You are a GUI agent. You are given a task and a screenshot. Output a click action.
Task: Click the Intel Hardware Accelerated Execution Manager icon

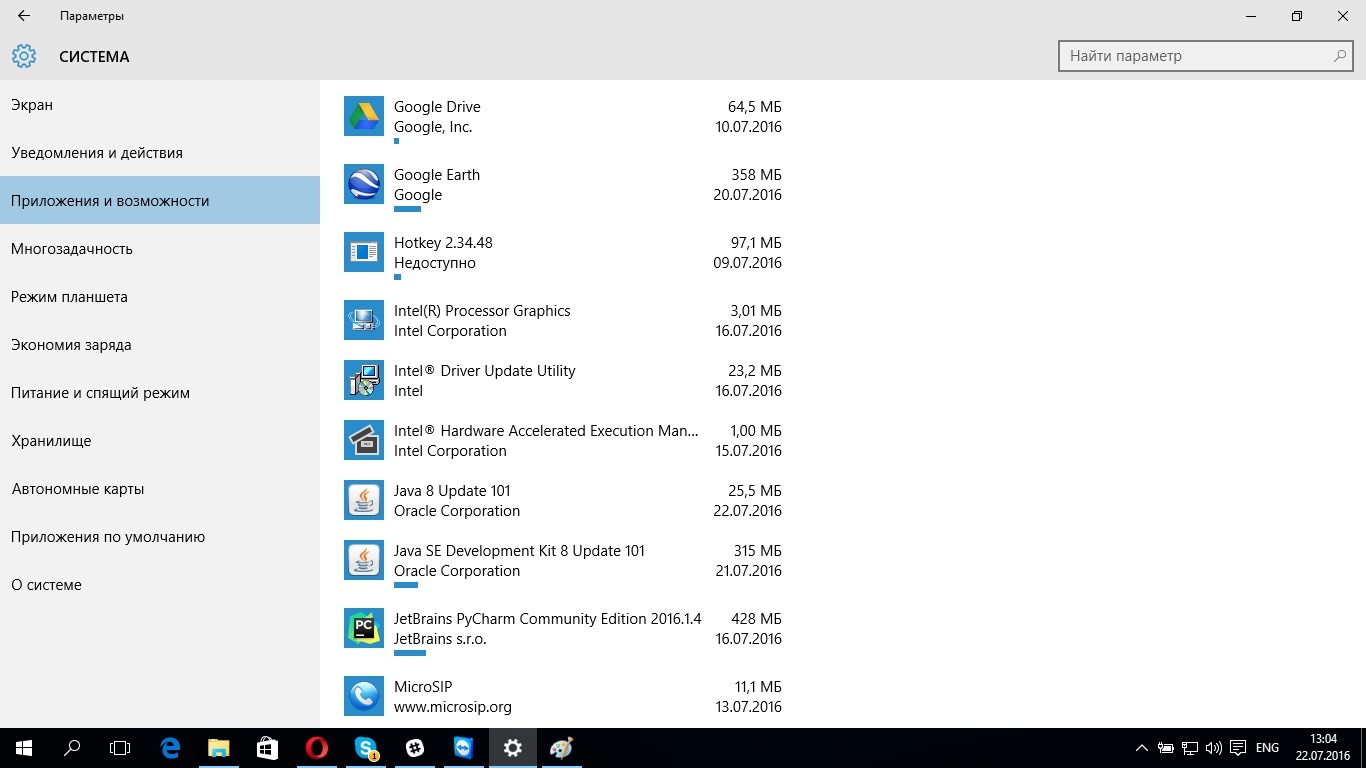364,440
